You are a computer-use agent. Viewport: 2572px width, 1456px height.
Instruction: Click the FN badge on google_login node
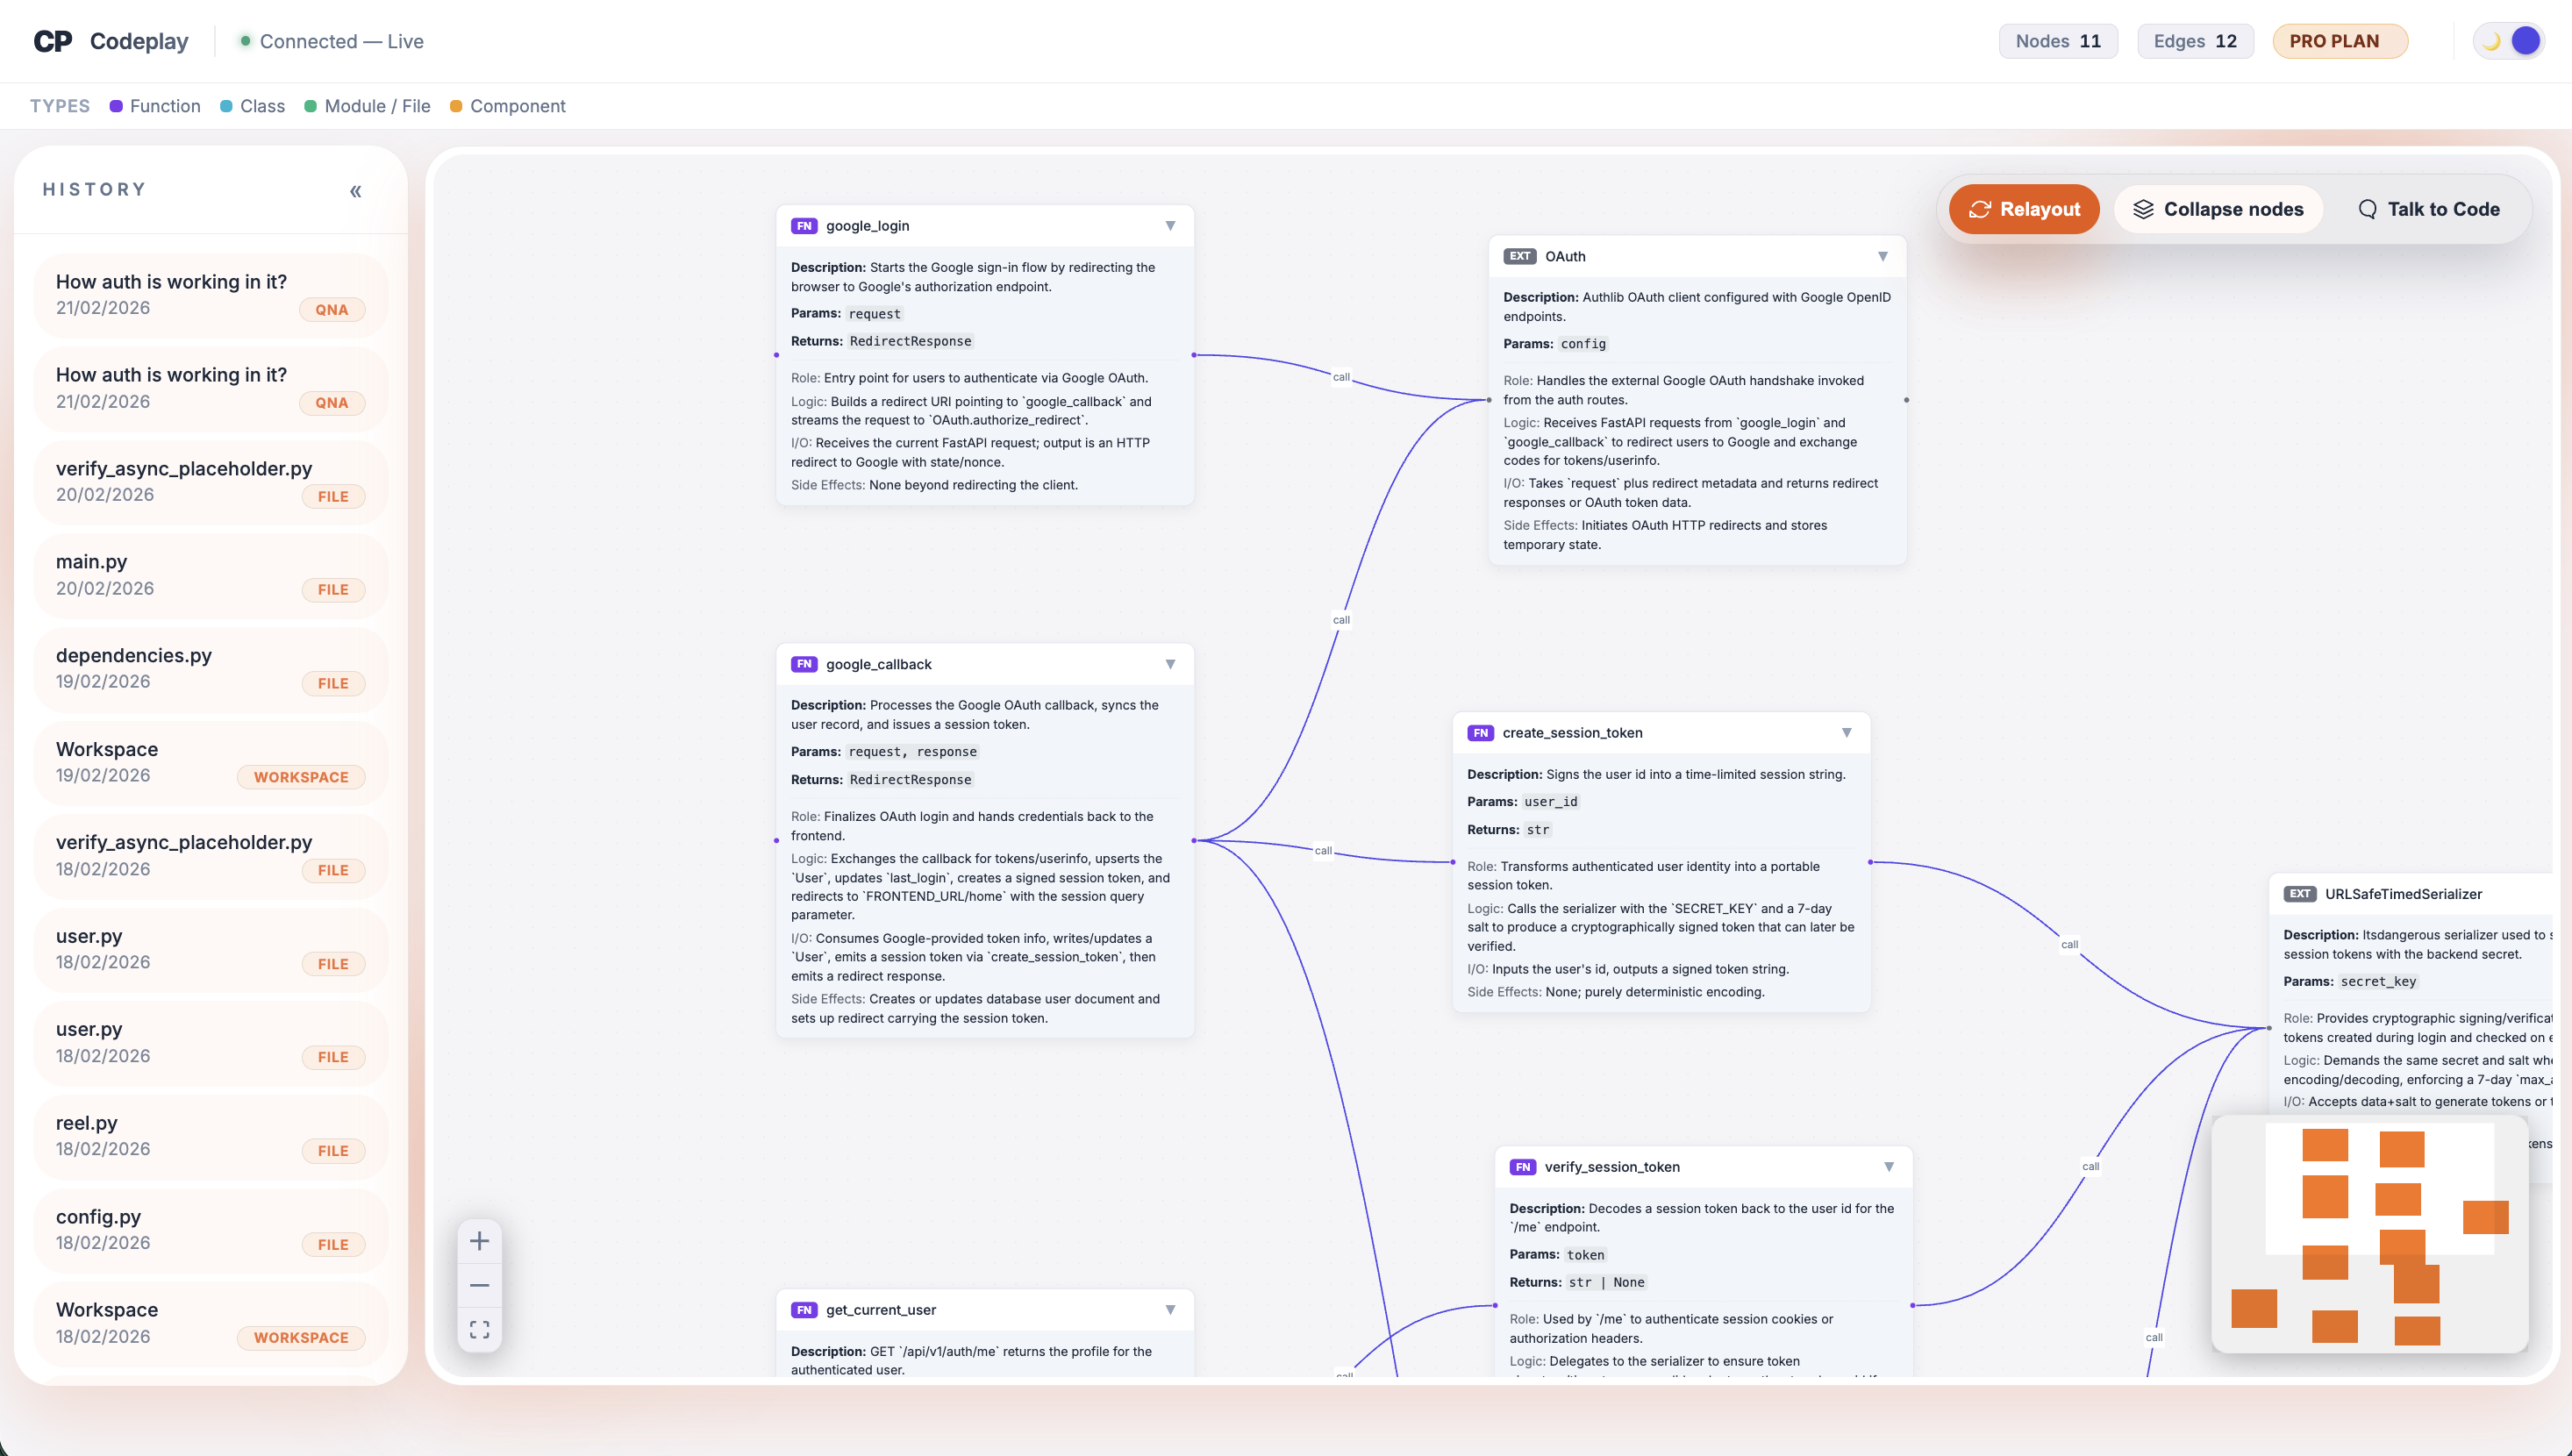tap(805, 226)
